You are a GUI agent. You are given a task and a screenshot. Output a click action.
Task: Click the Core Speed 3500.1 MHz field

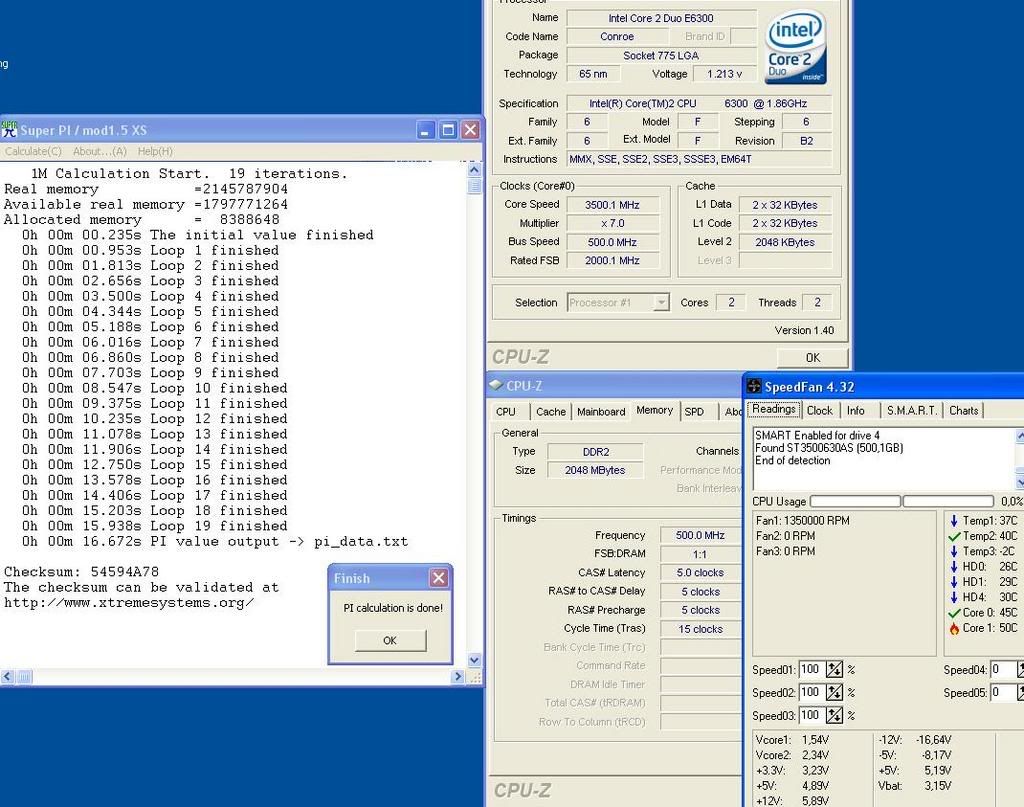tap(613, 205)
